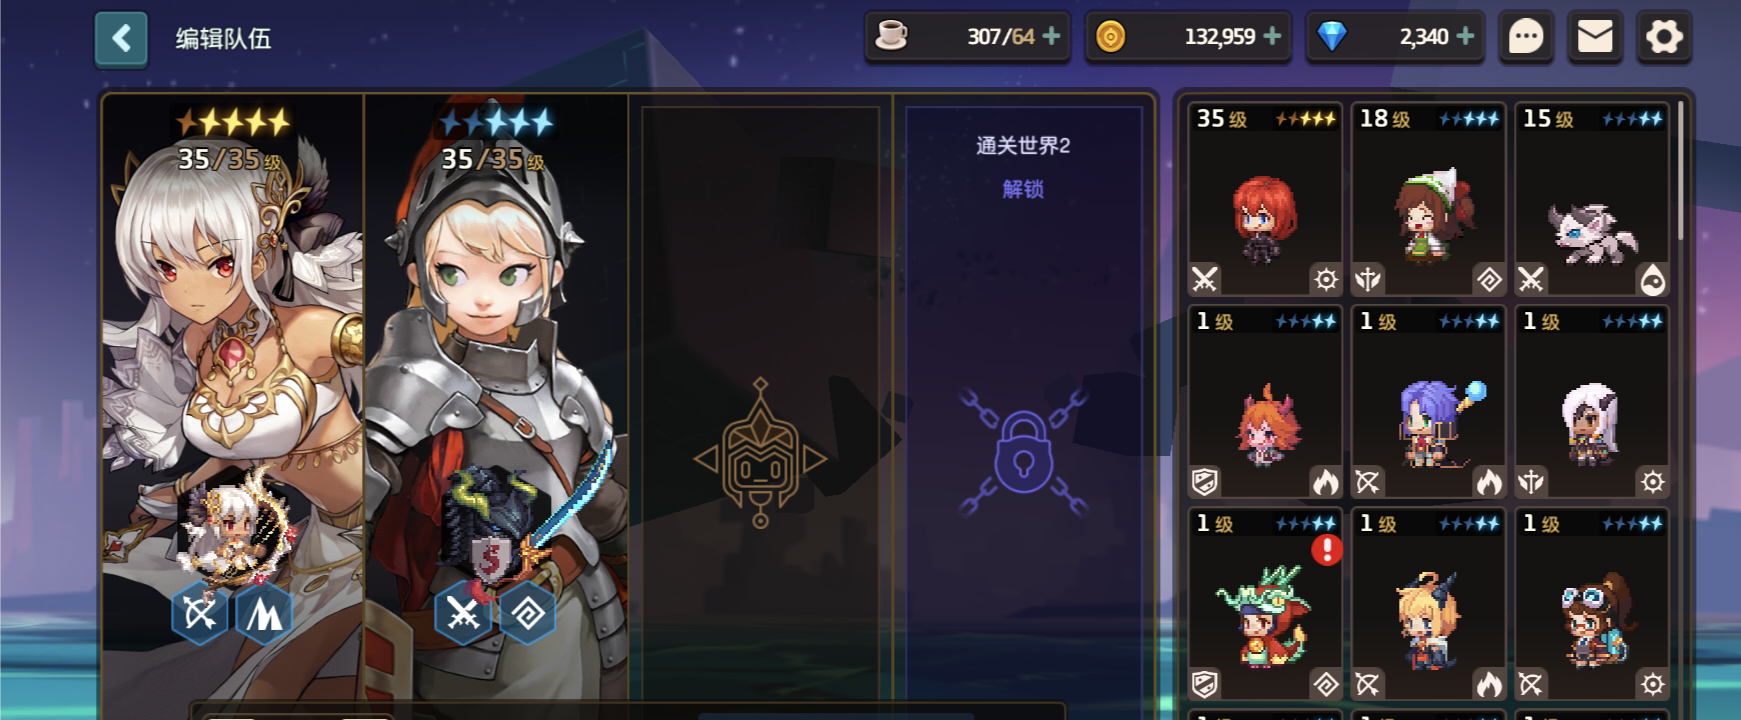Open the settings gear icon
Screen dimensions: 1741x720
click(1664, 38)
